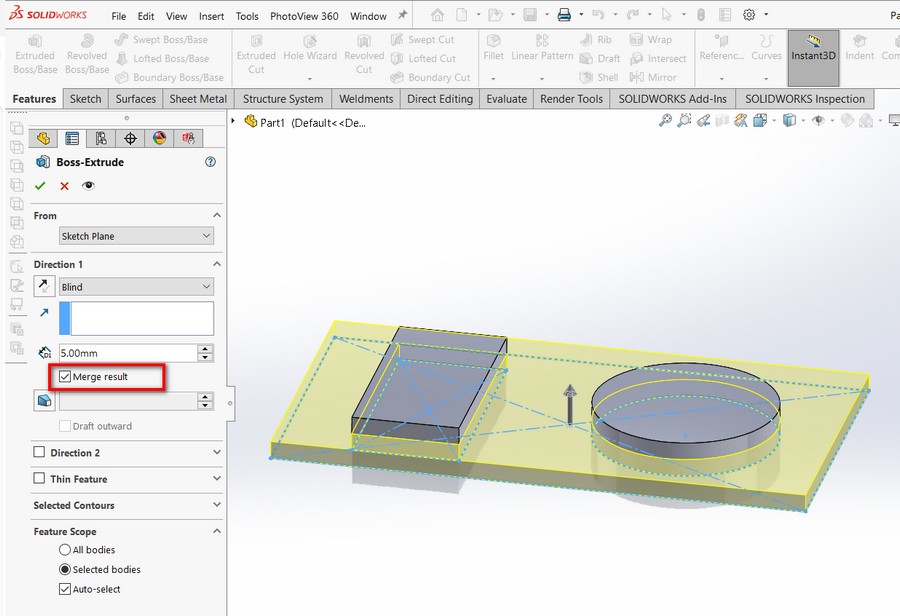Select the Fillet tool

493,49
